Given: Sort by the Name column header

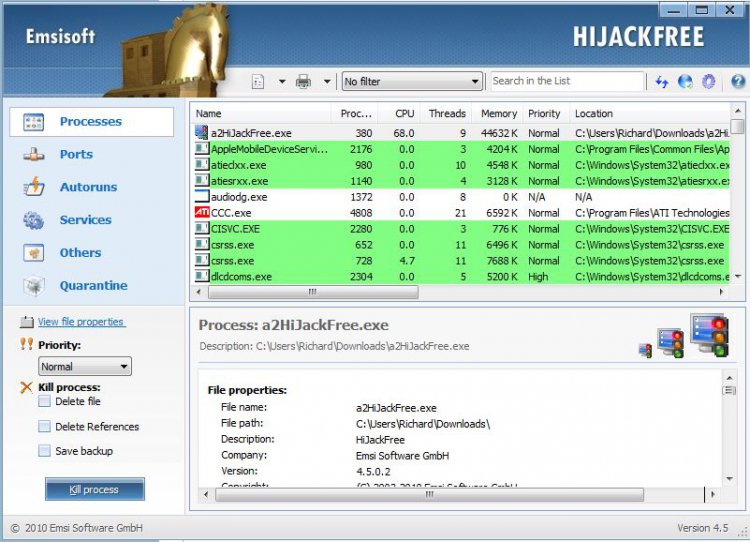Looking at the screenshot, I should tap(261, 114).
